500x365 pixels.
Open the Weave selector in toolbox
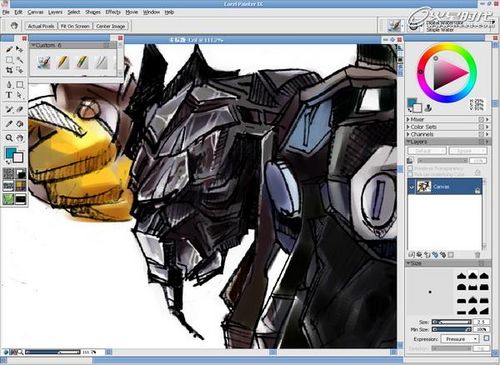tap(20, 186)
